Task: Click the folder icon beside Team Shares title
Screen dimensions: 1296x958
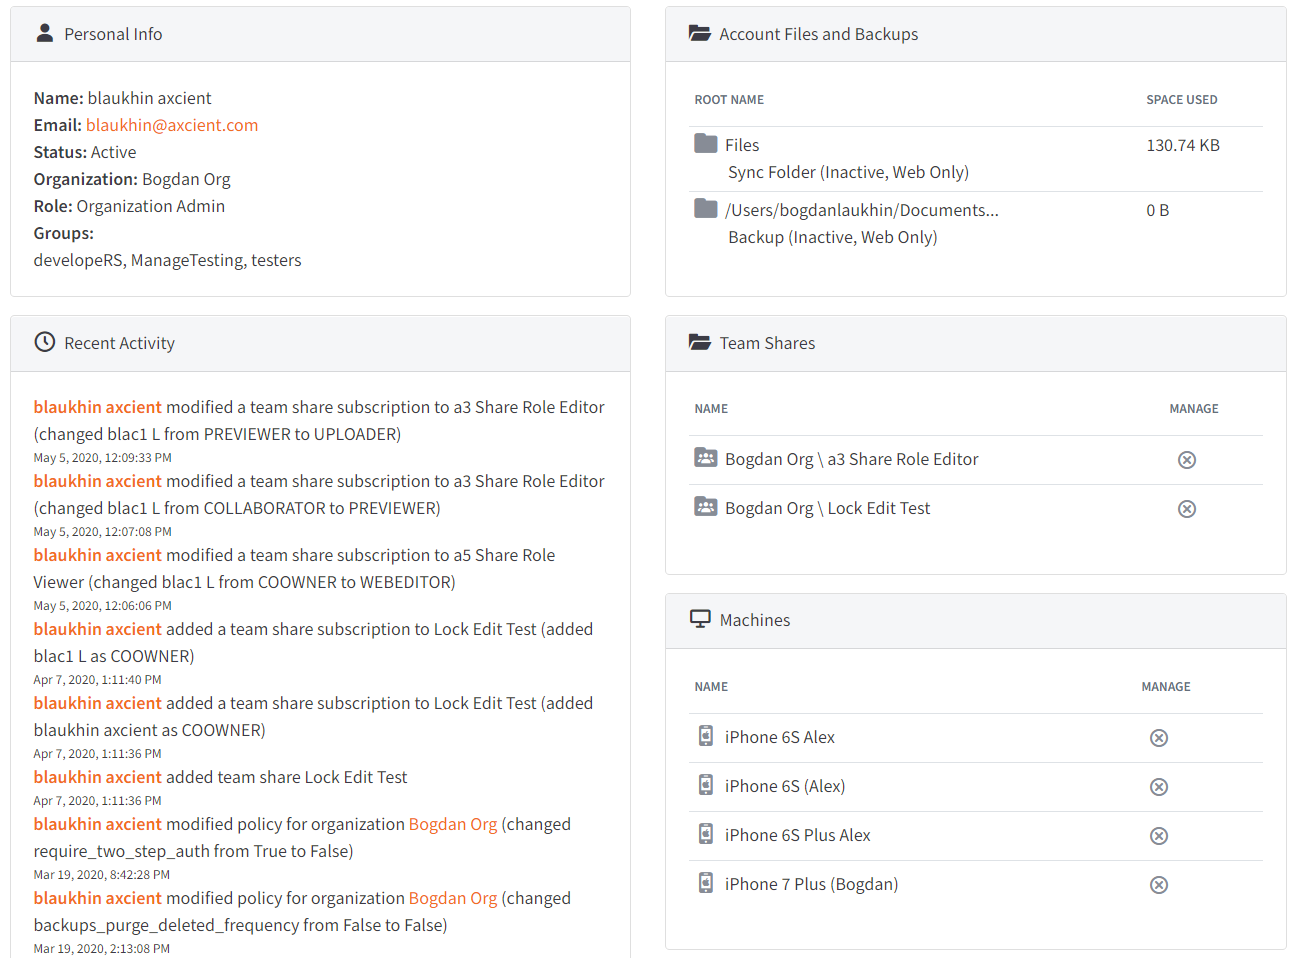Action: [700, 342]
